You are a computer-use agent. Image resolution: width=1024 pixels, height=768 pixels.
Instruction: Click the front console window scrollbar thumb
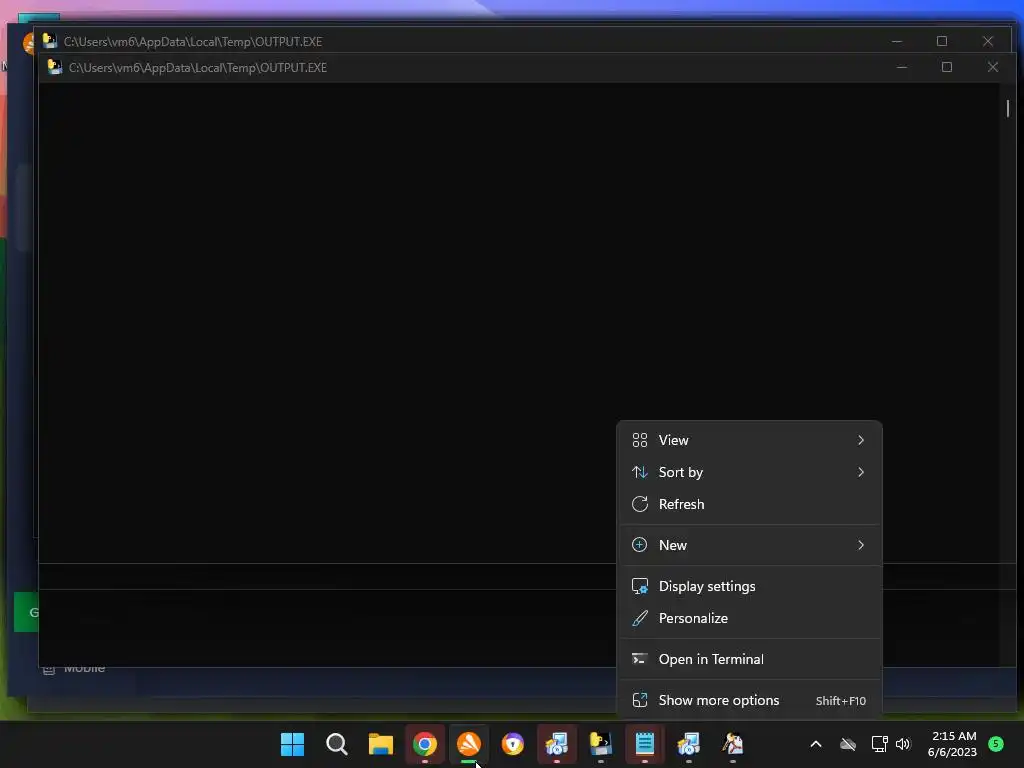1008,108
